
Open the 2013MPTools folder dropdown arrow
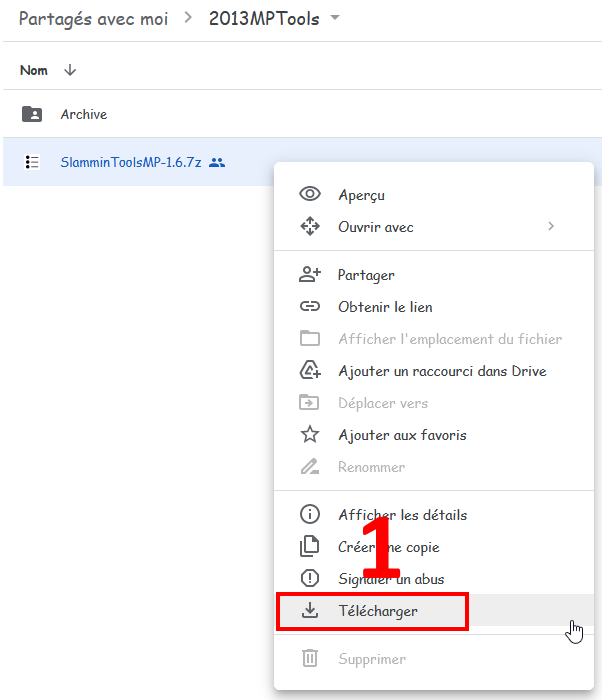[x=335, y=19]
